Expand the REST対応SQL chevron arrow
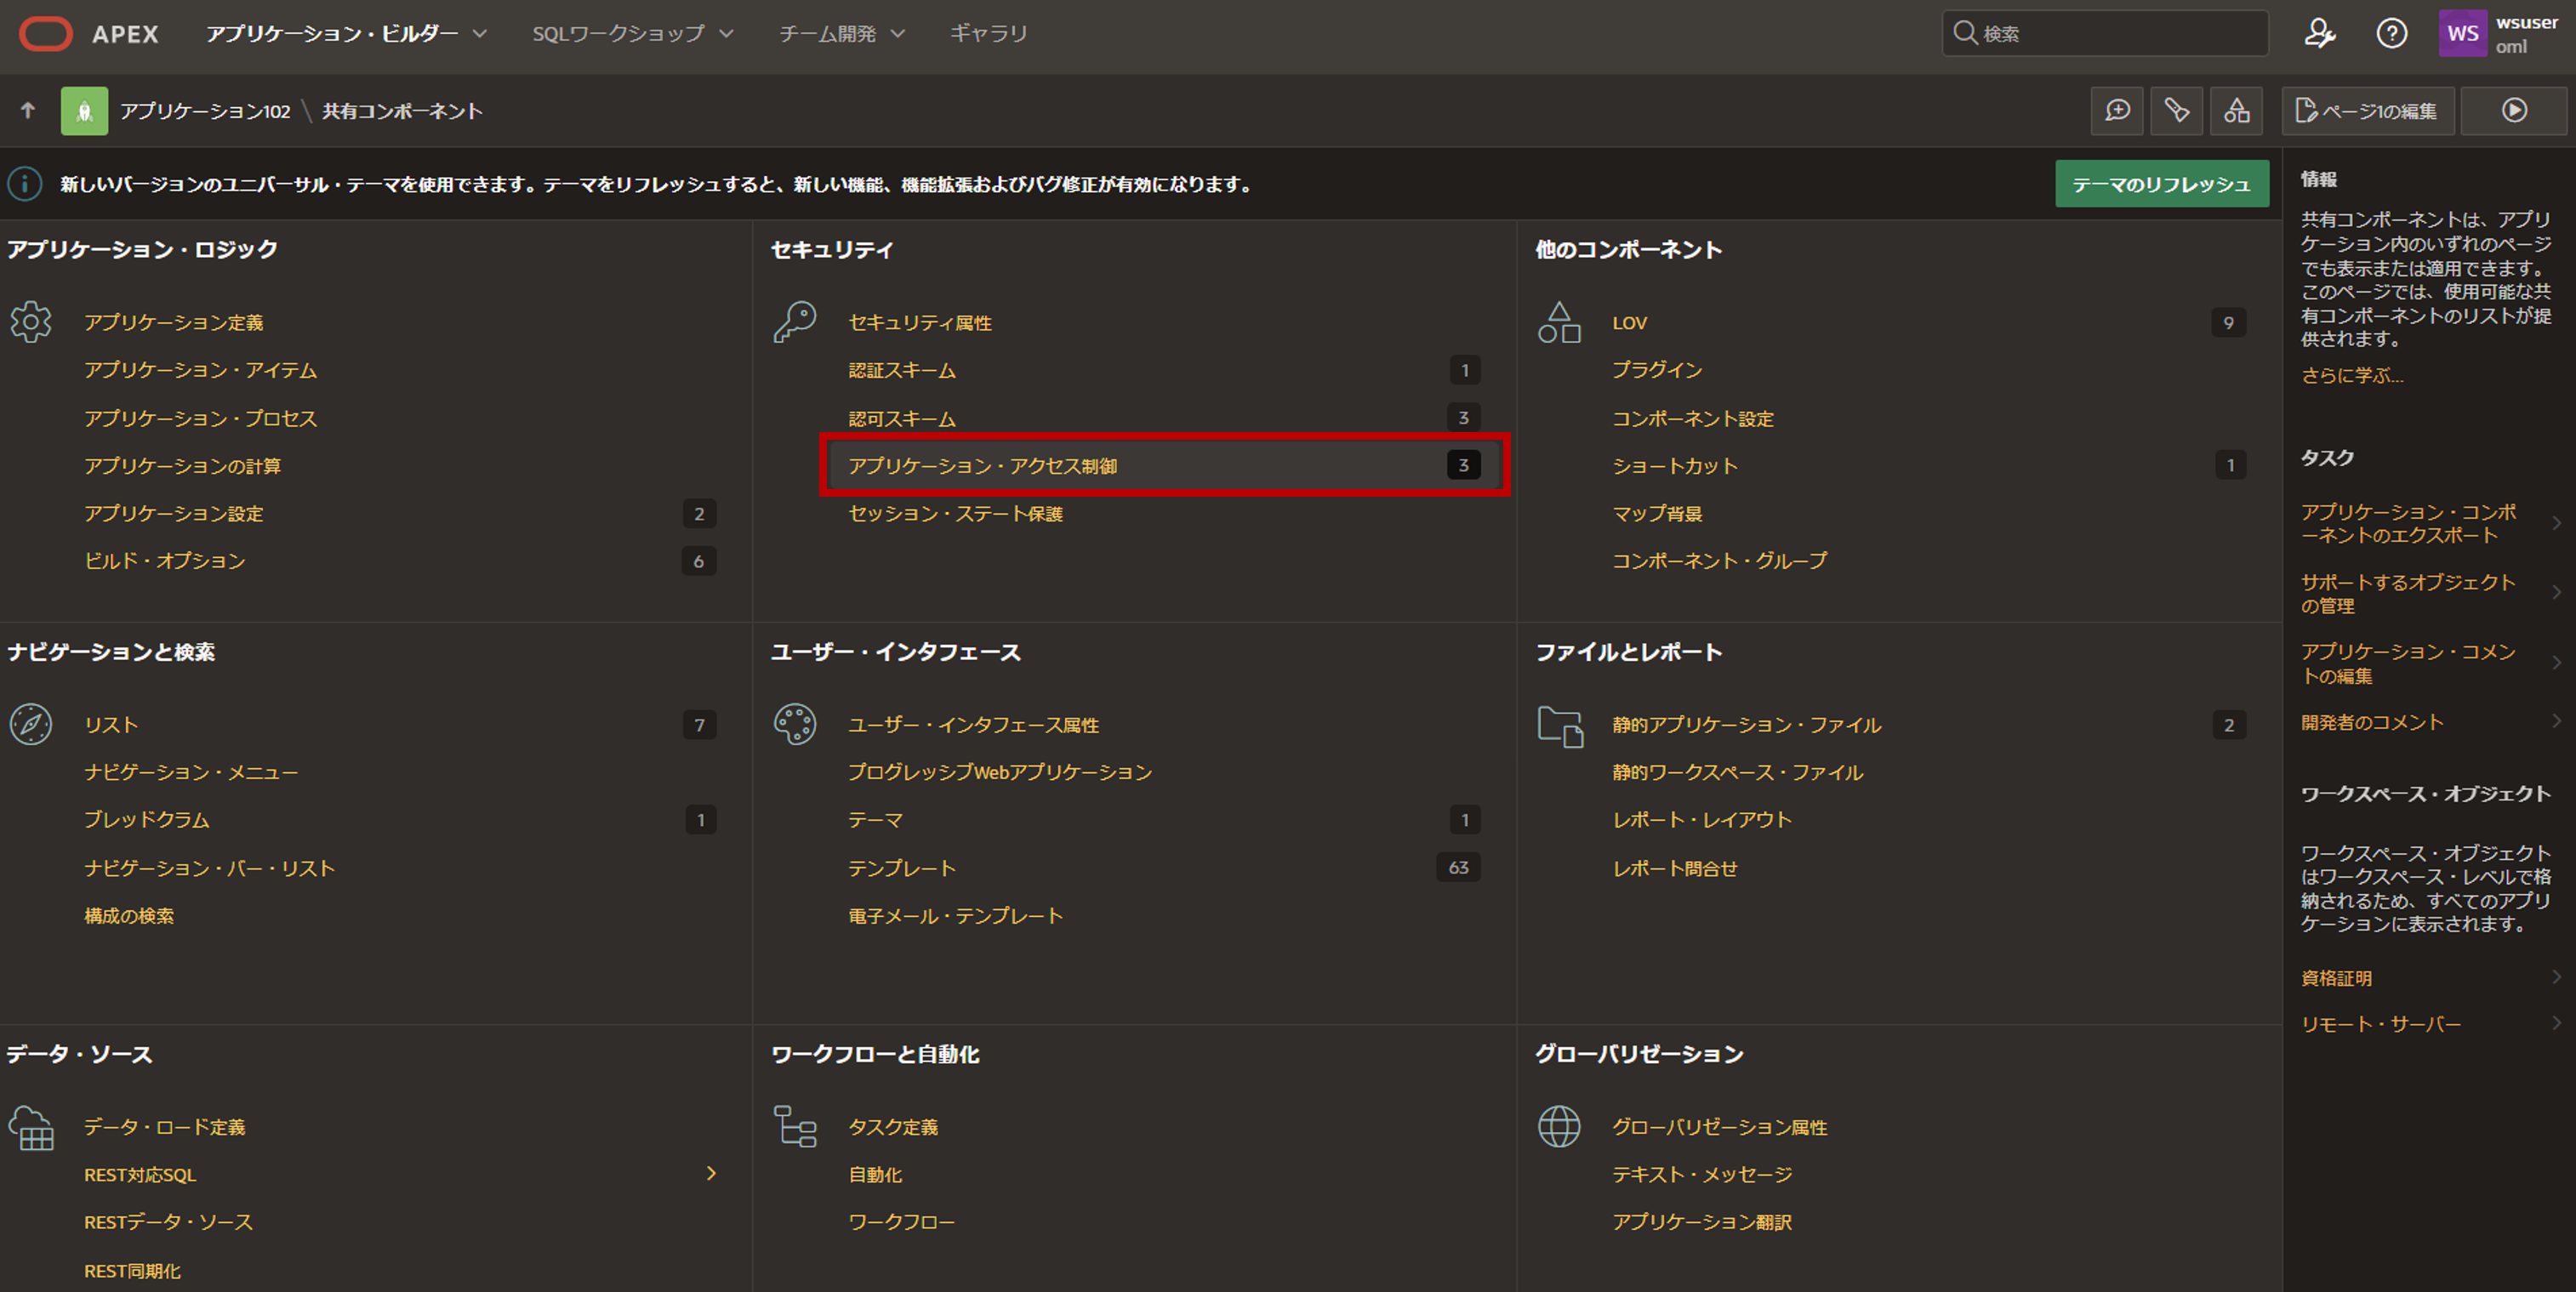This screenshot has height=1292, width=2576. click(x=711, y=1173)
